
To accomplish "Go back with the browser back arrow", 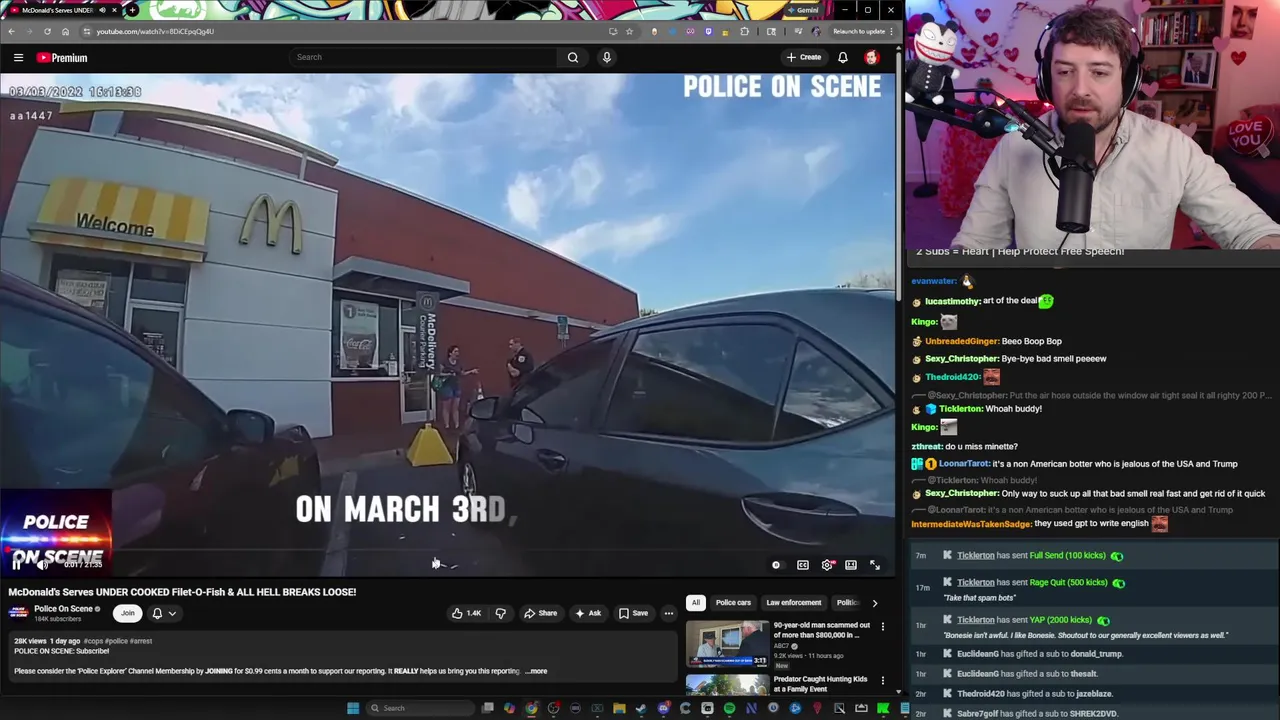I will click(x=12, y=31).
